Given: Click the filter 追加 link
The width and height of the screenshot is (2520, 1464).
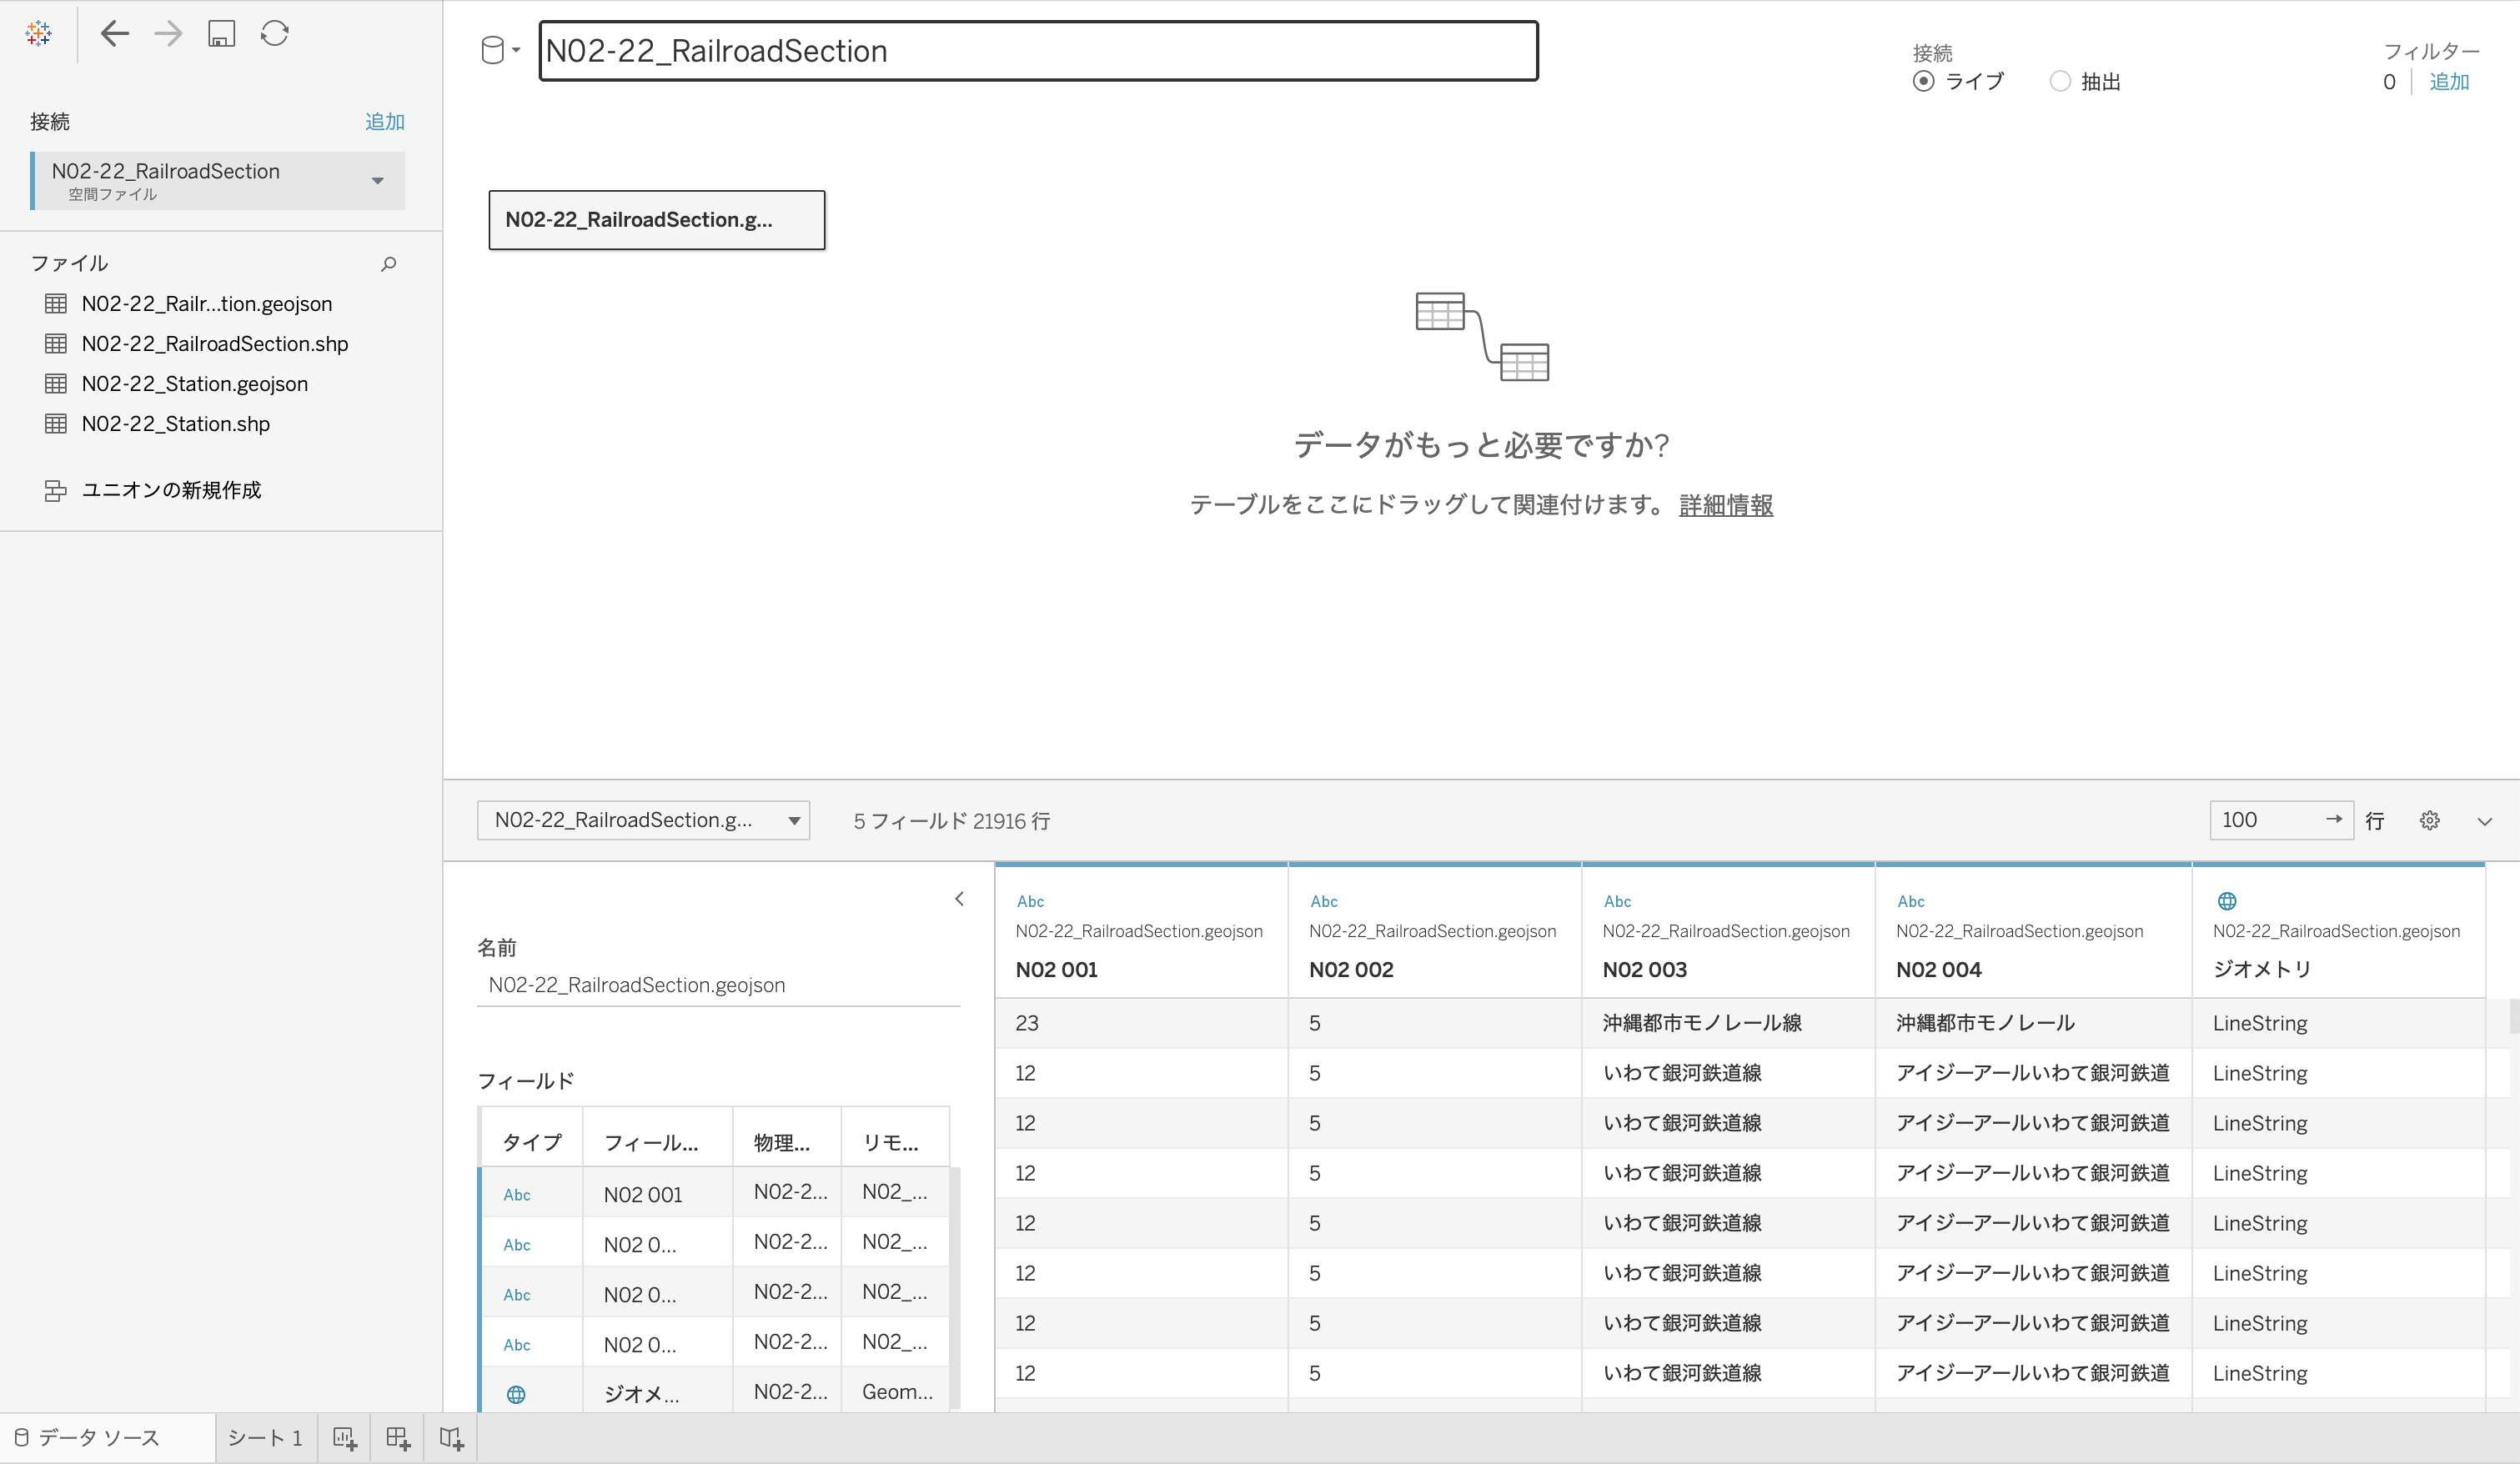Looking at the screenshot, I should tap(2451, 82).
